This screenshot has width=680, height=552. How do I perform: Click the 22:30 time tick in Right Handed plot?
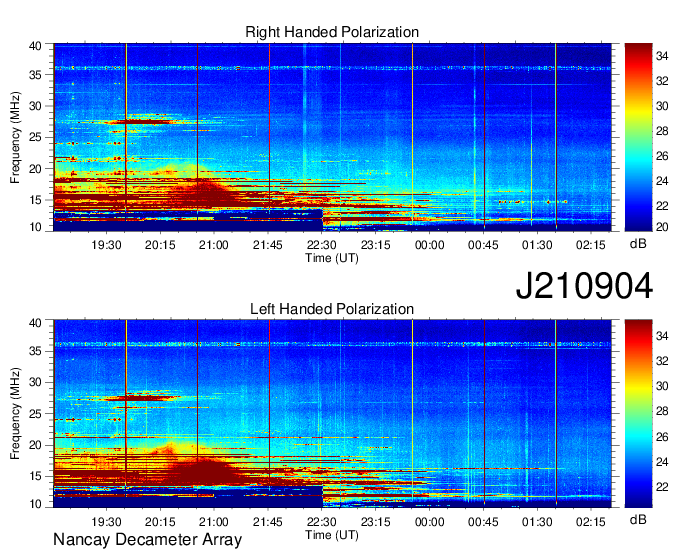point(322,245)
